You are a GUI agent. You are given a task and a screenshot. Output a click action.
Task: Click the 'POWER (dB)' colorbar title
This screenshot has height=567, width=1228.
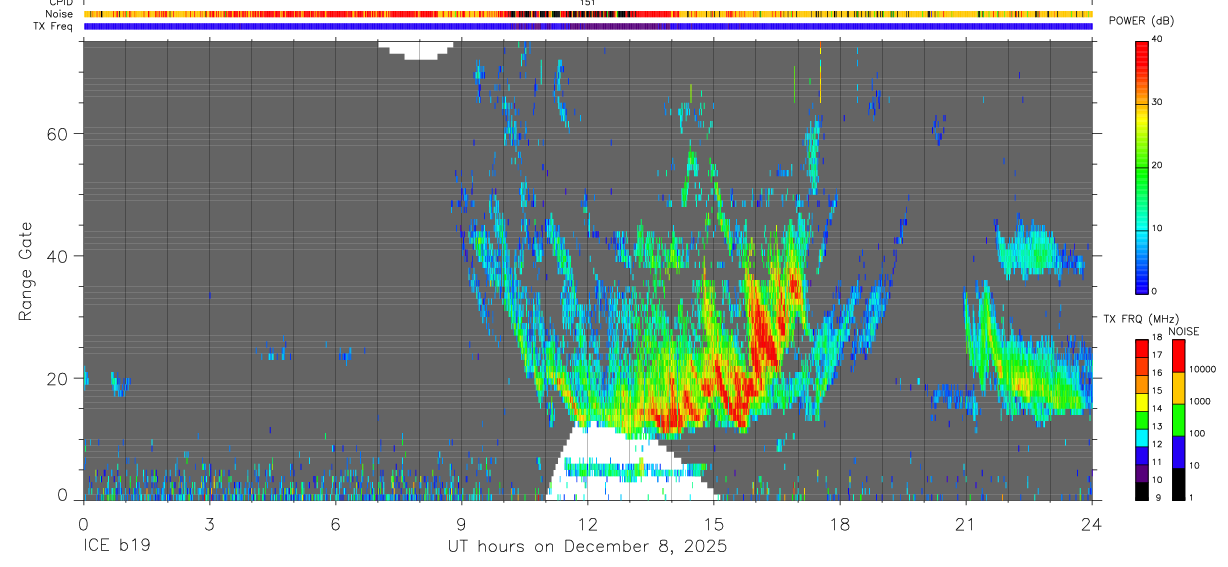pyautogui.click(x=1141, y=22)
